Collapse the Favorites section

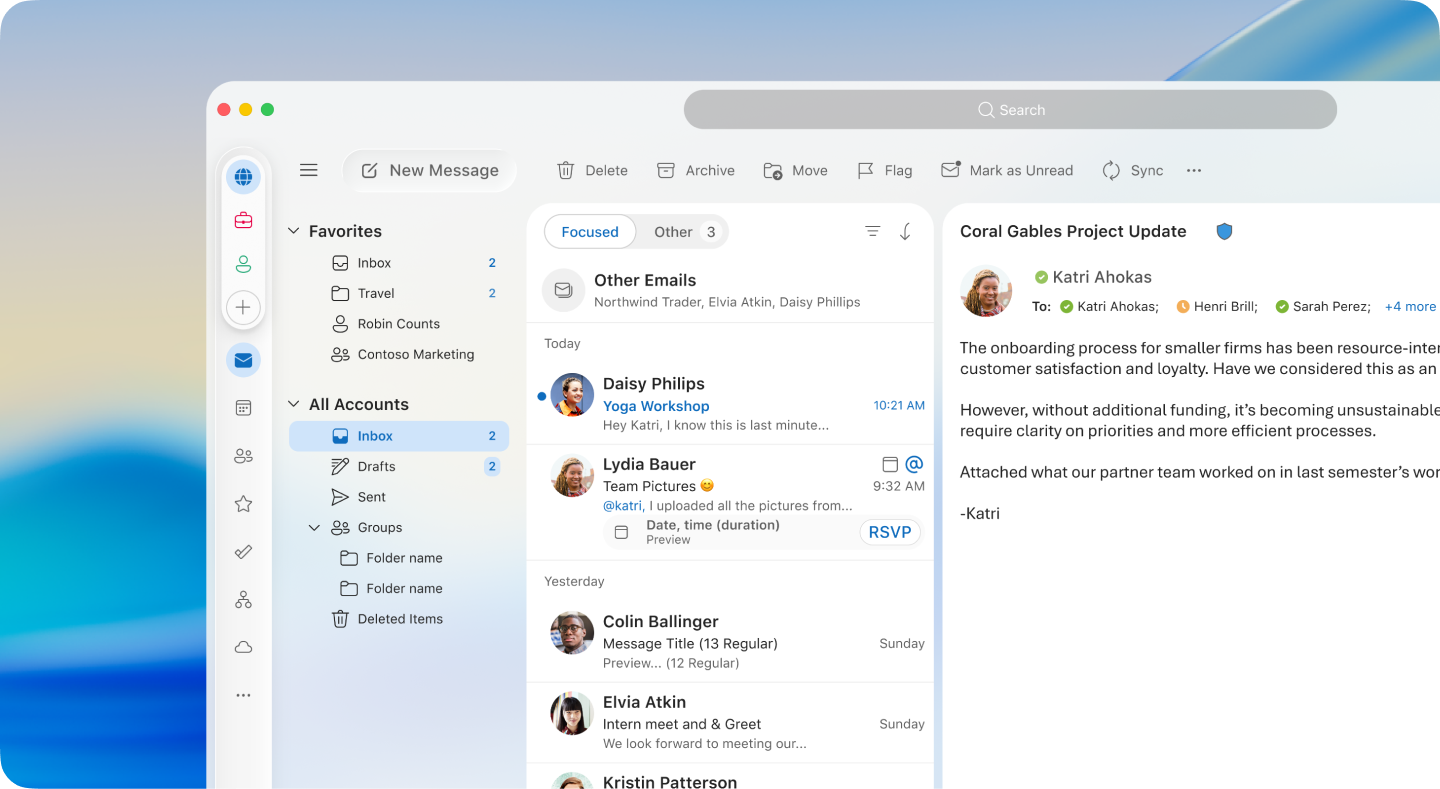click(x=294, y=231)
